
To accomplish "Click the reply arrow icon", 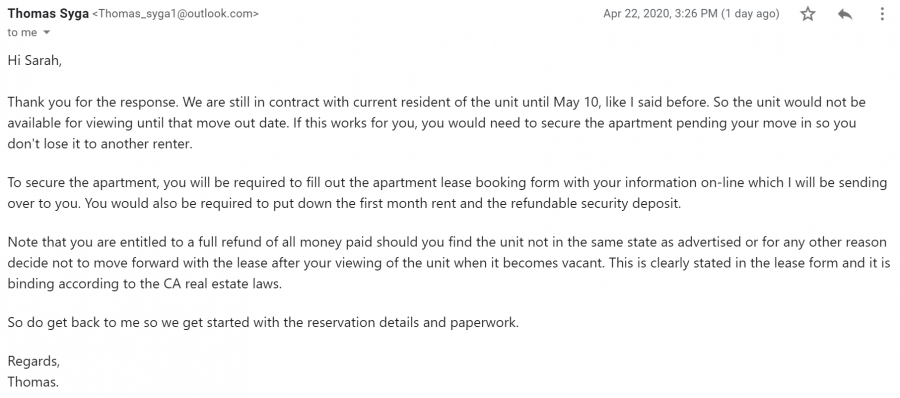I will 845,14.
